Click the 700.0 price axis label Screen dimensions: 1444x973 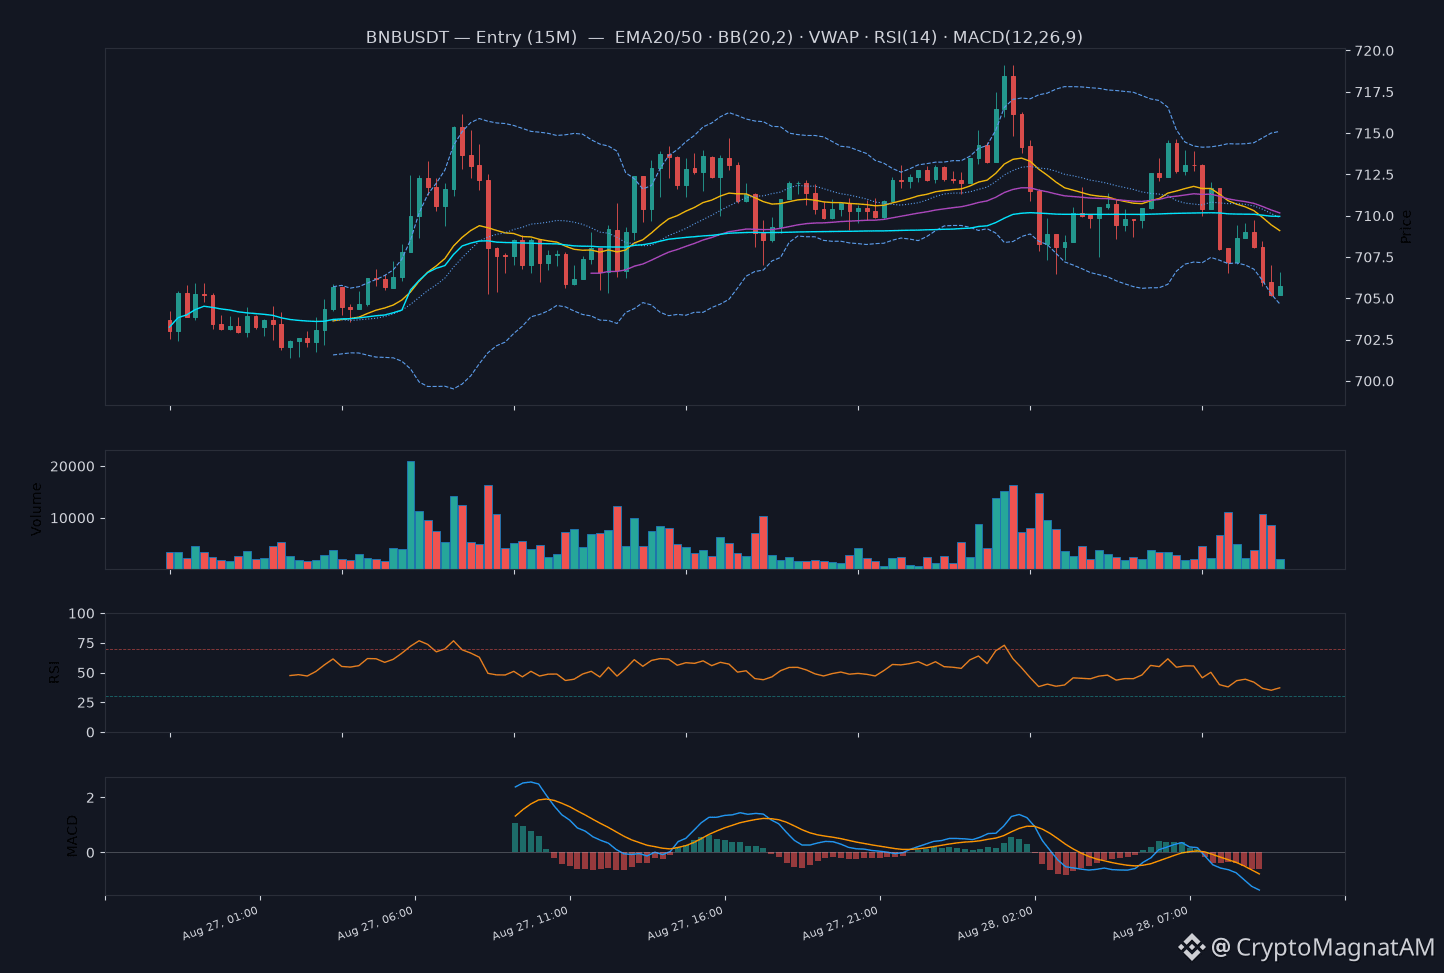point(1375,381)
